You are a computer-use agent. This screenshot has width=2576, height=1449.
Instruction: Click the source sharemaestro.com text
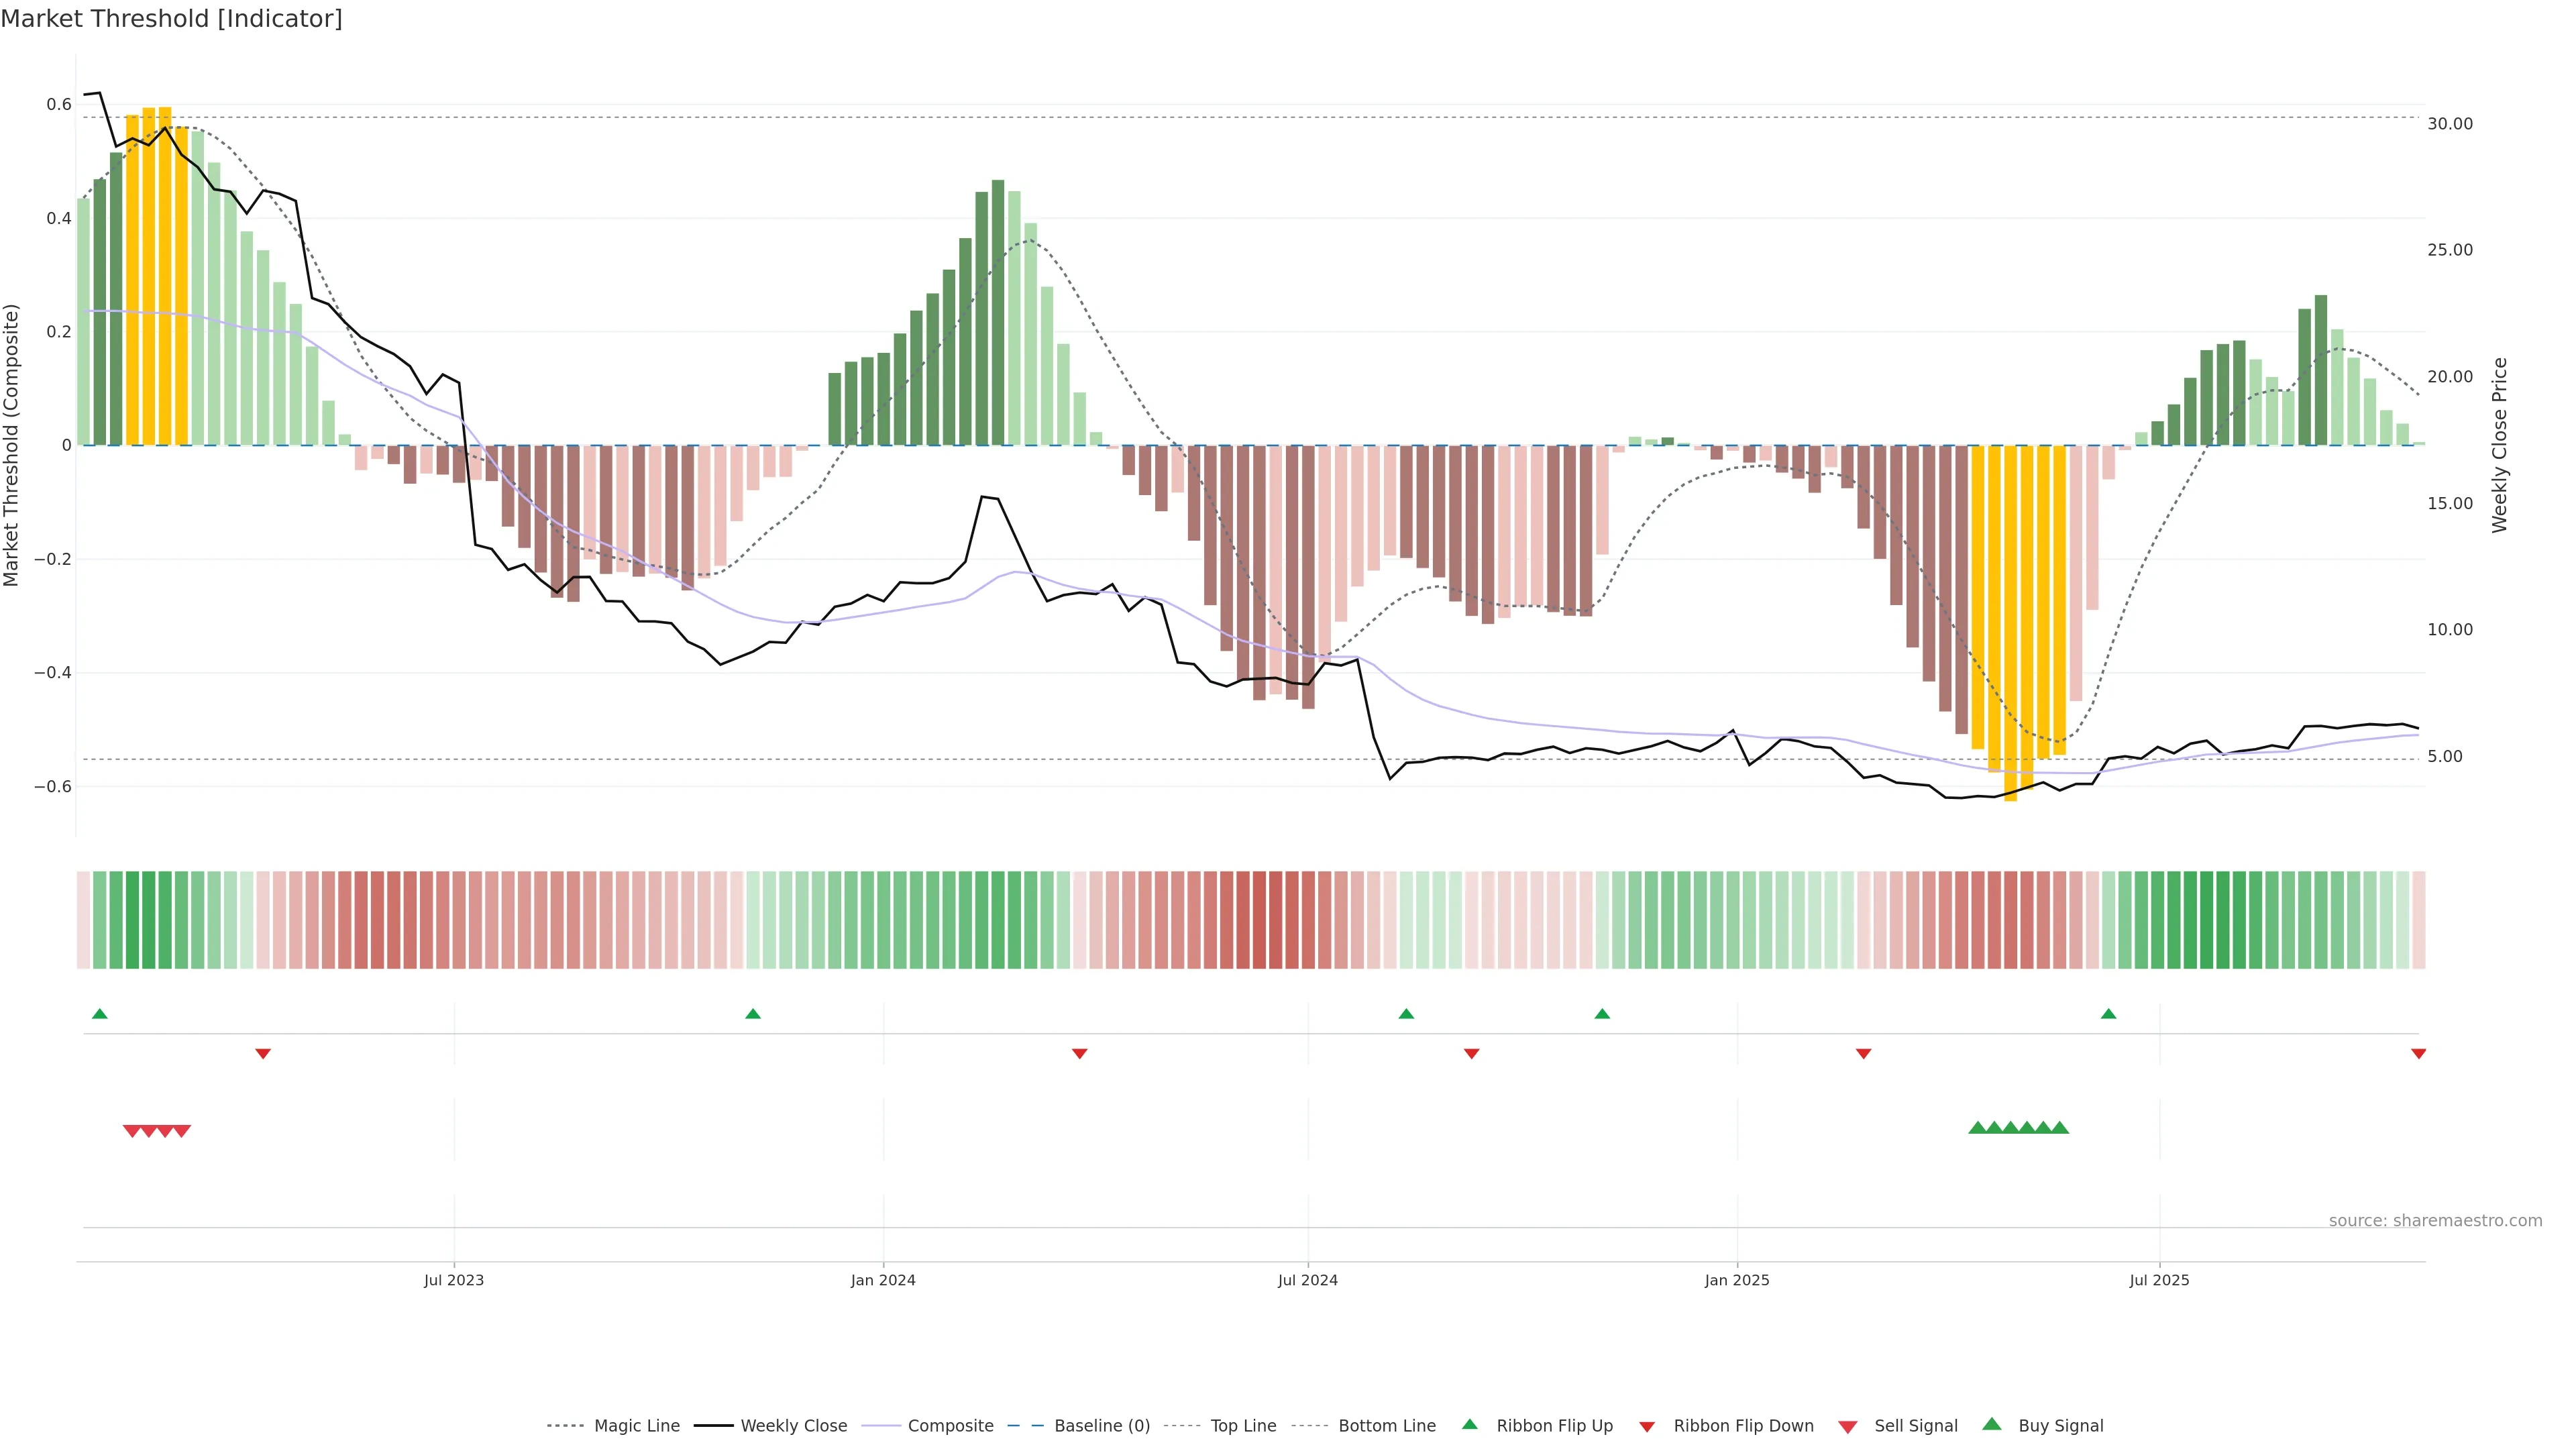coord(2435,1221)
